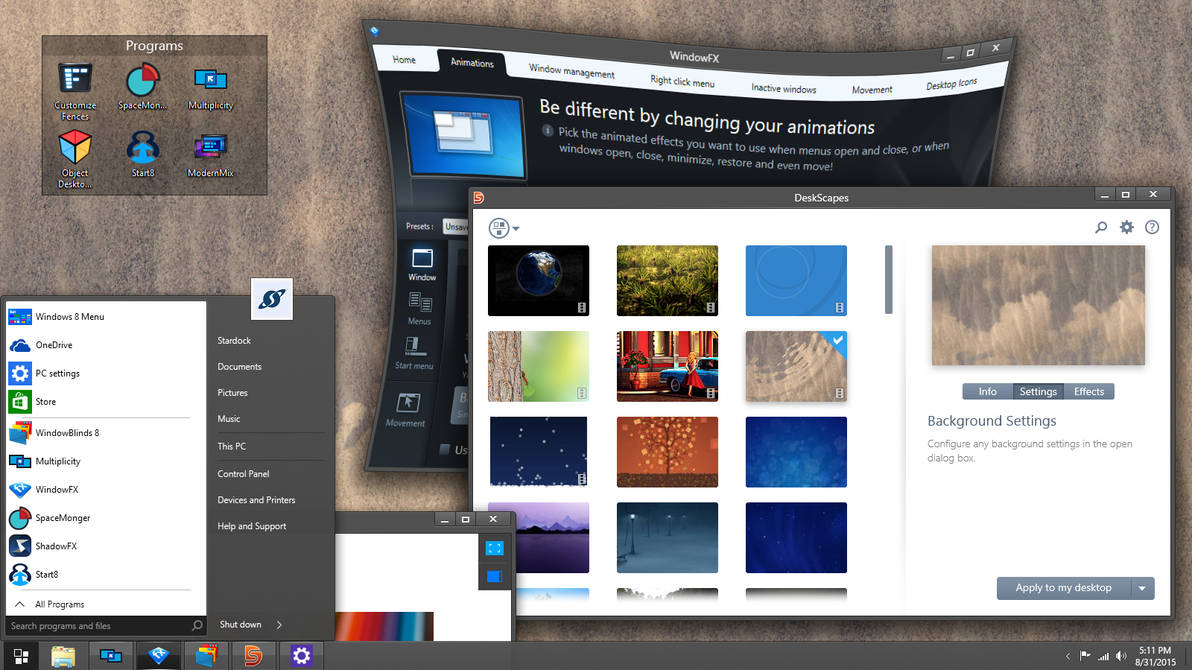Screen dimensions: 1192x670
Task: Open DeskScapes settings gear
Action: coord(1127,227)
